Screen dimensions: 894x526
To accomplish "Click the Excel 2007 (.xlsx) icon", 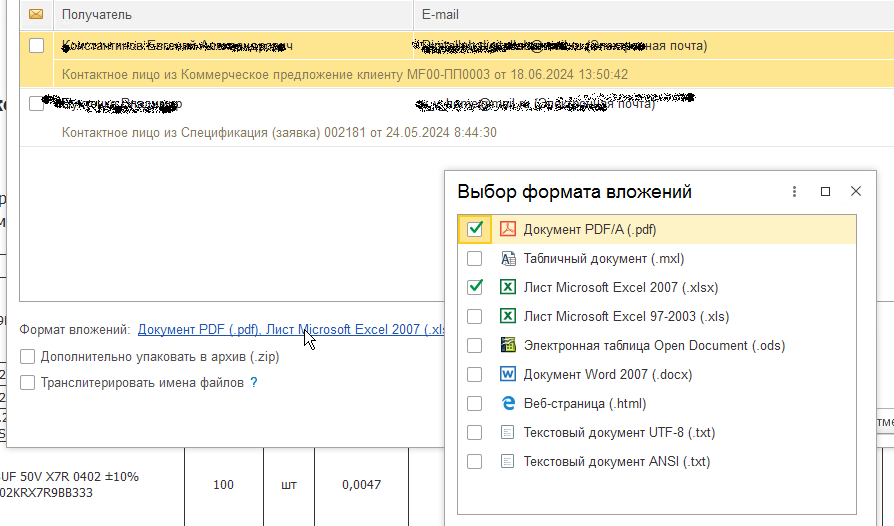I will click(507, 287).
